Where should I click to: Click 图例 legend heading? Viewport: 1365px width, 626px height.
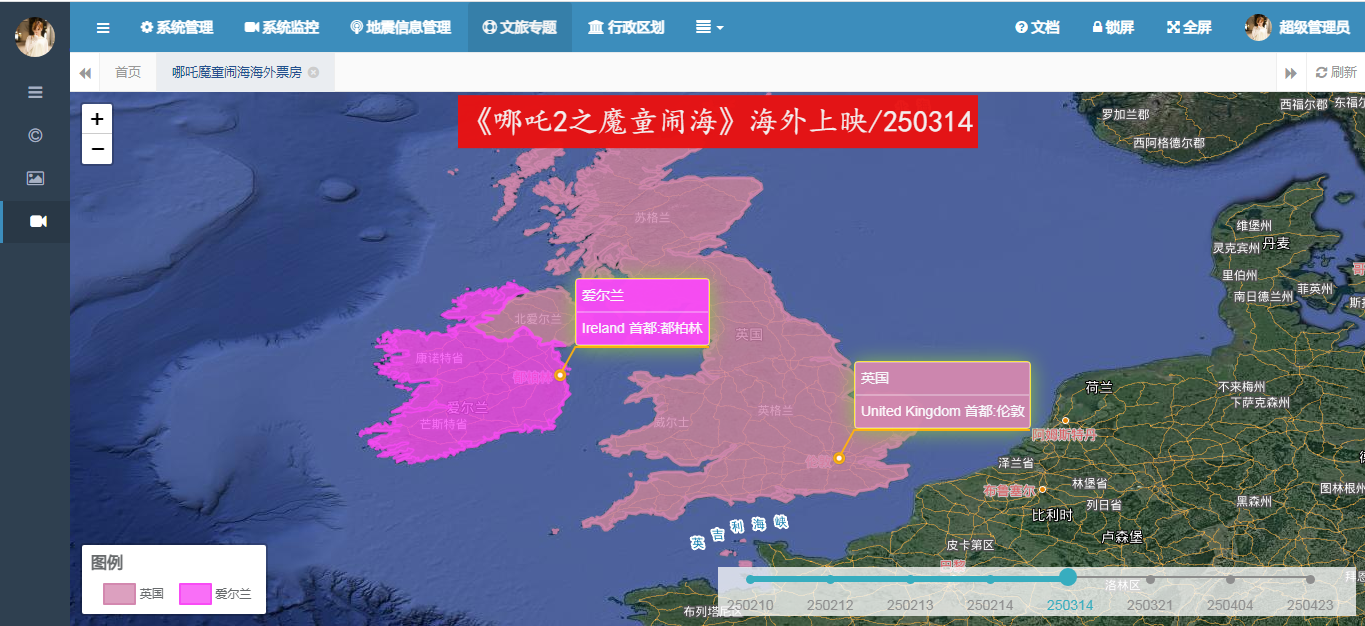107,563
